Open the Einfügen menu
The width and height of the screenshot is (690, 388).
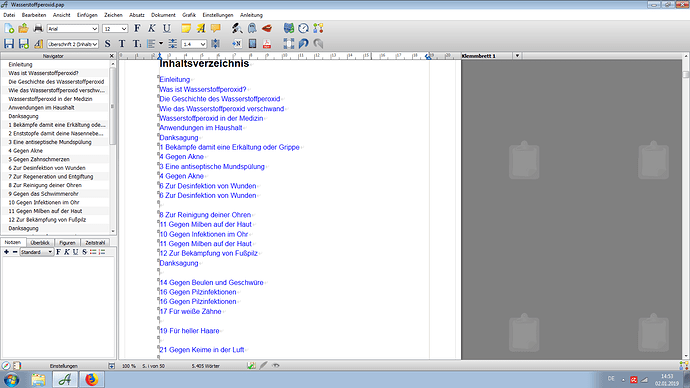pos(87,15)
